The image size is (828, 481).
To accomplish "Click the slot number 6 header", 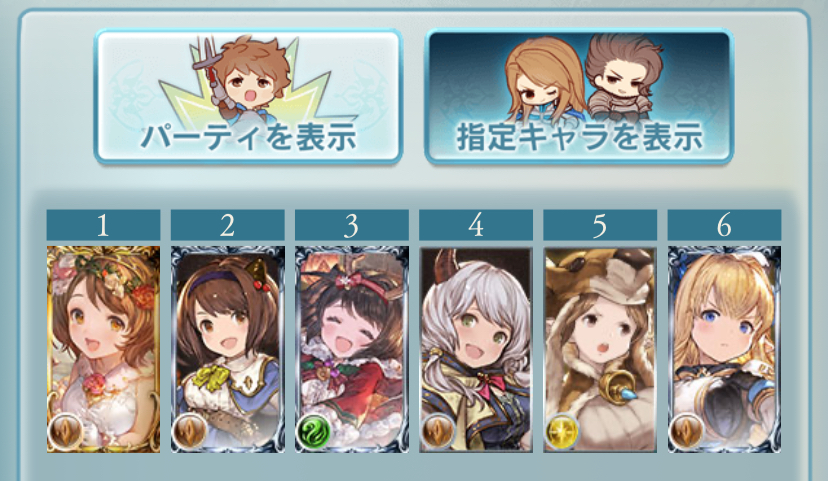I will pos(724,225).
